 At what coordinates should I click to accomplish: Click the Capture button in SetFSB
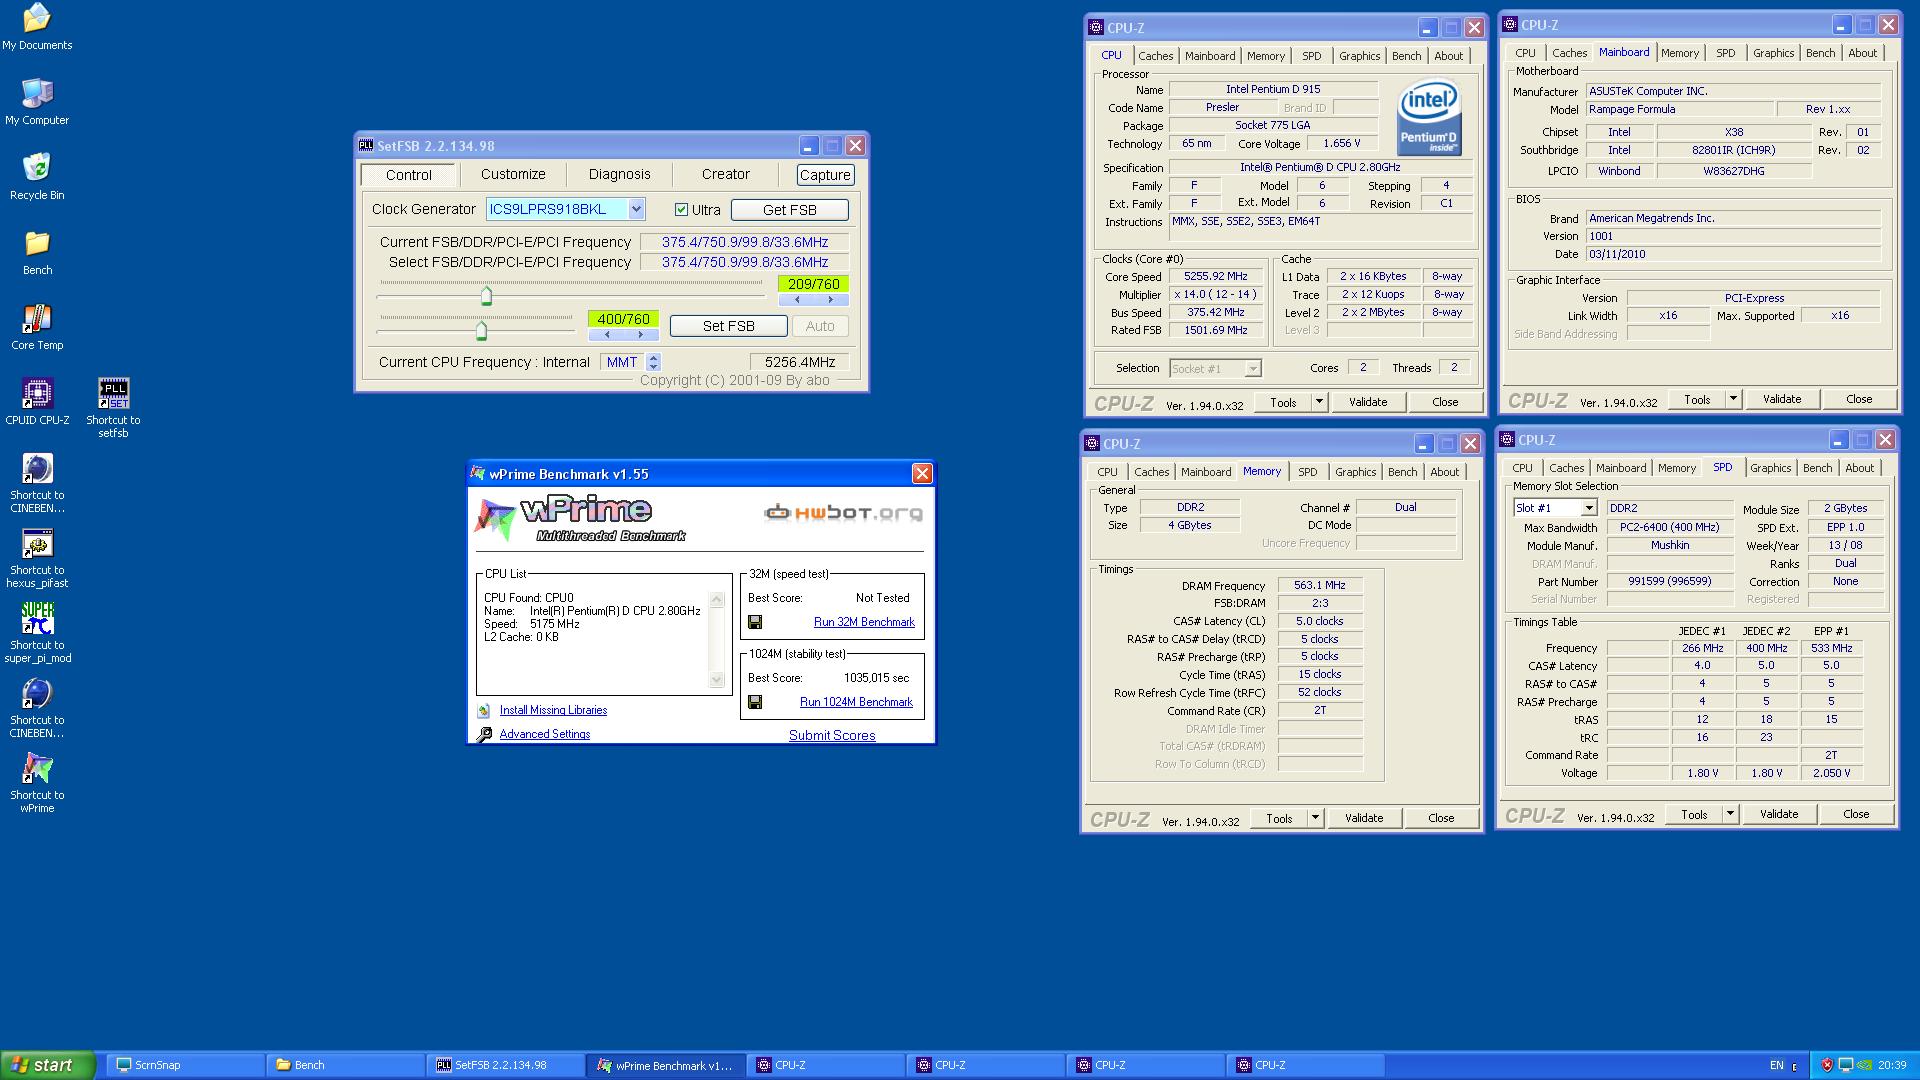tap(825, 175)
